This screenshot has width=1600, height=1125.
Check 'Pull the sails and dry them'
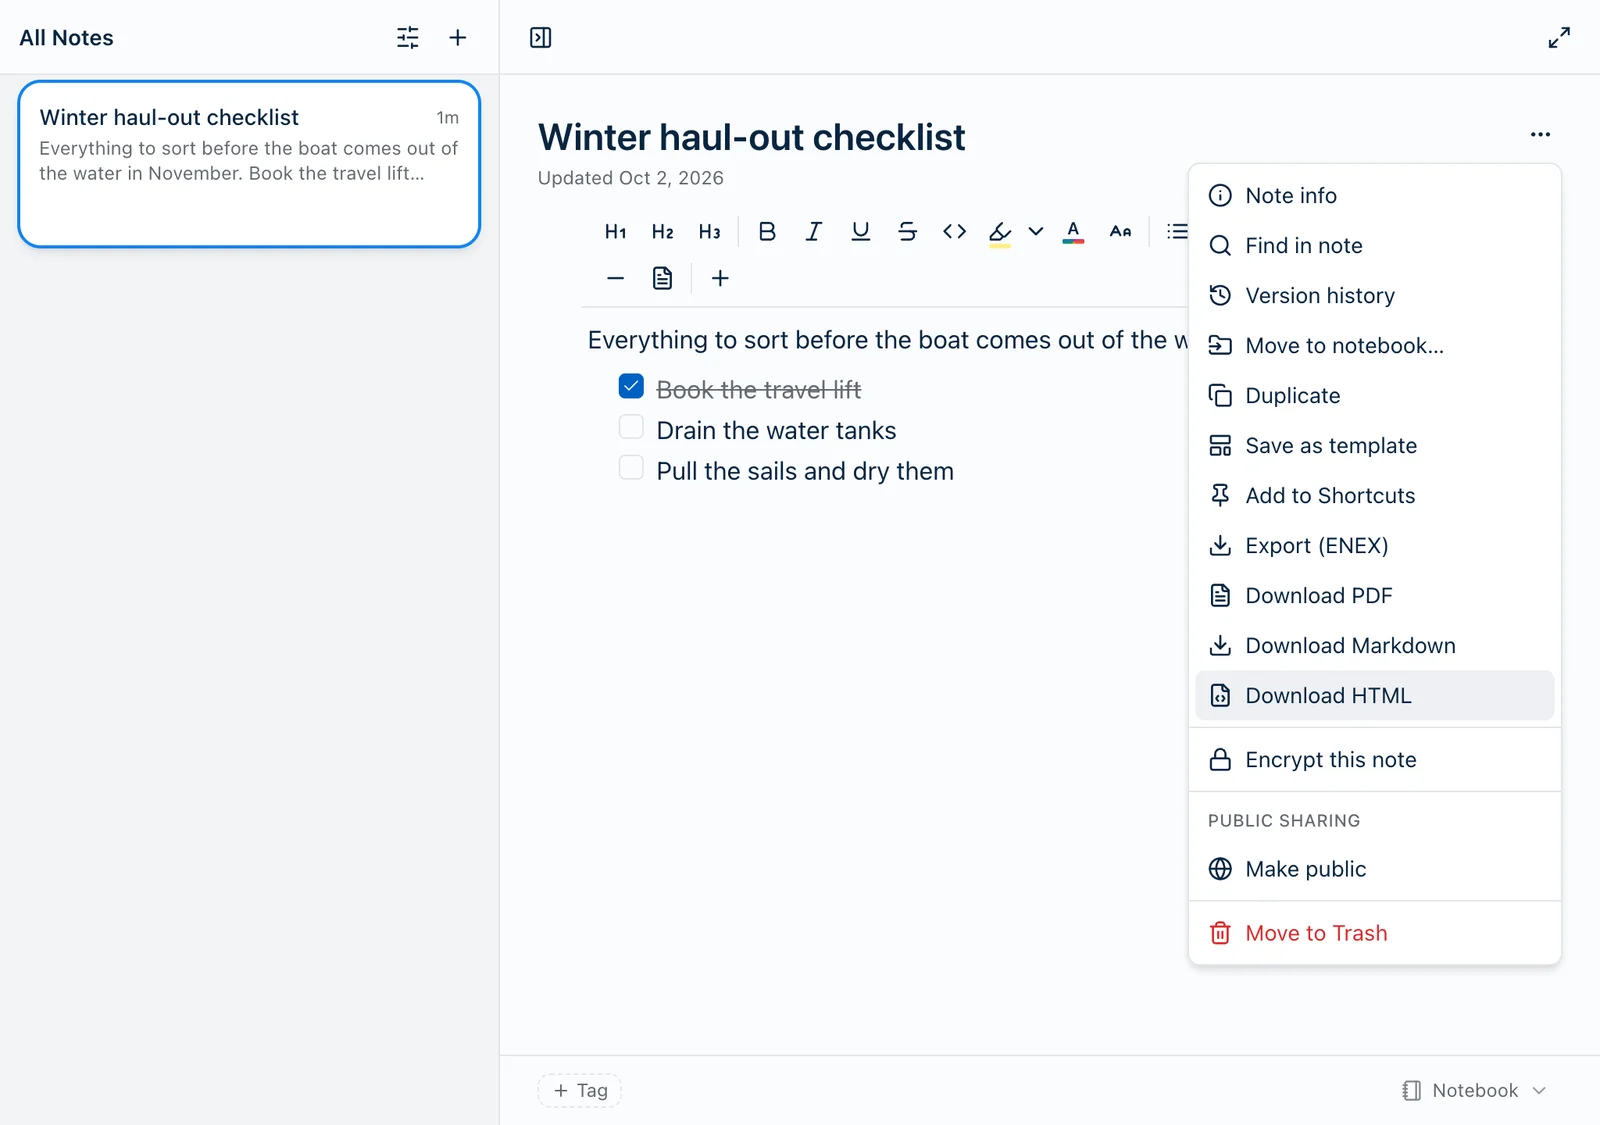click(631, 467)
